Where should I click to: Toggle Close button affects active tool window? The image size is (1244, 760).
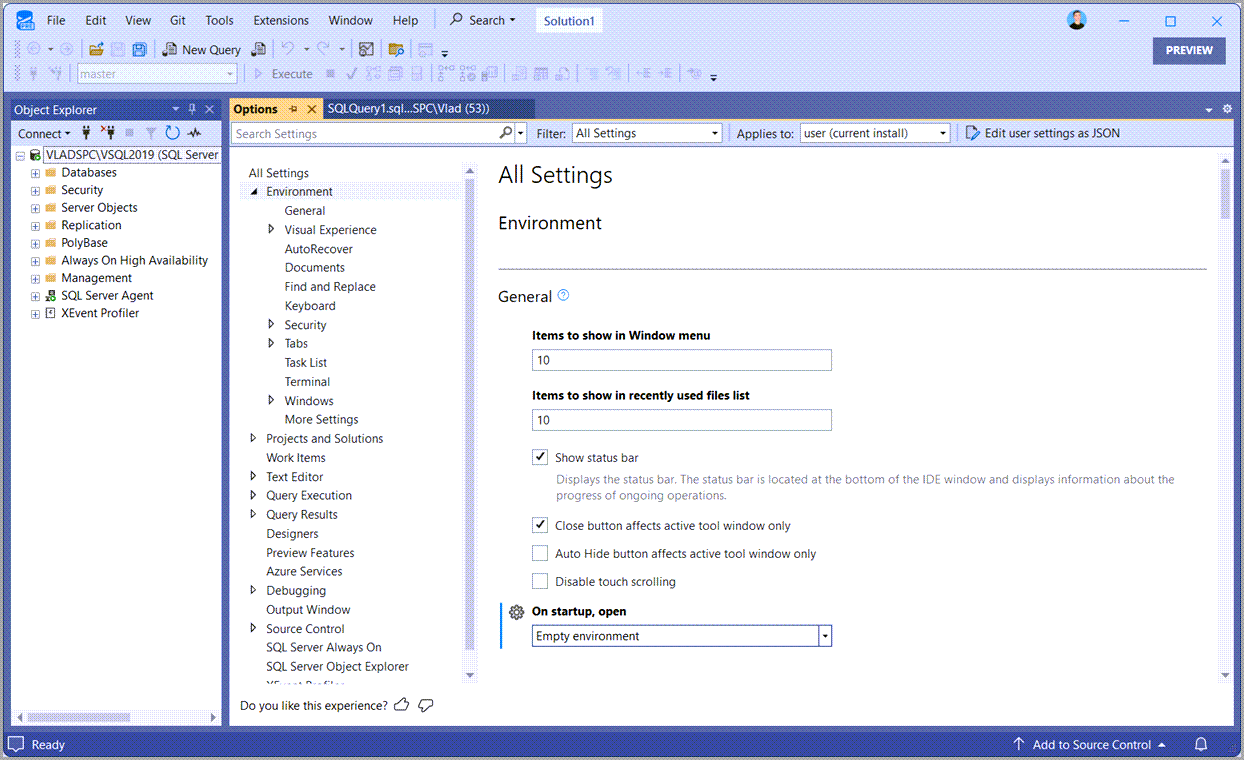pyautogui.click(x=540, y=525)
